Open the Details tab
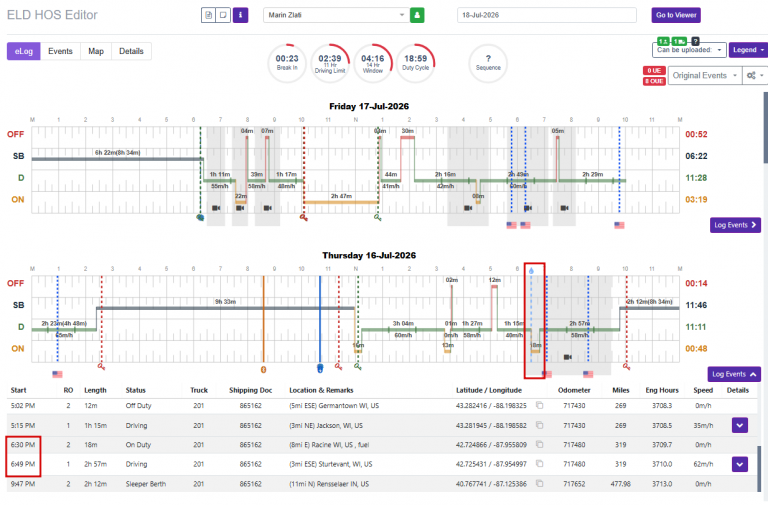 (131, 51)
